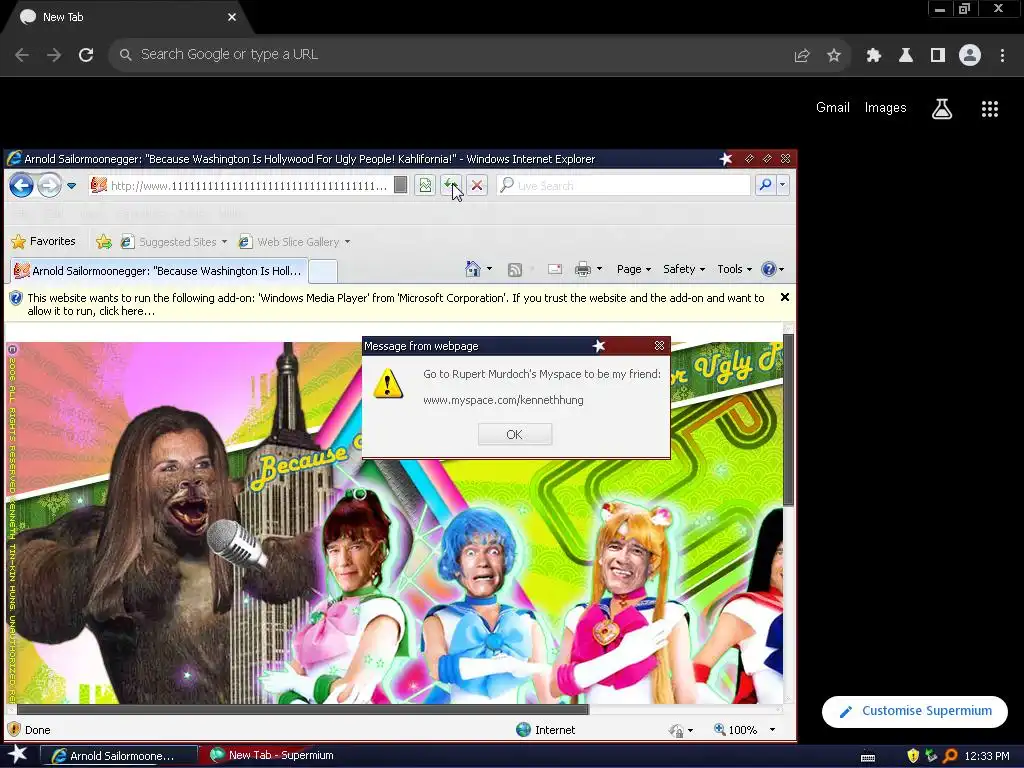Click the Print icon in command bar

click(x=583, y=269)
